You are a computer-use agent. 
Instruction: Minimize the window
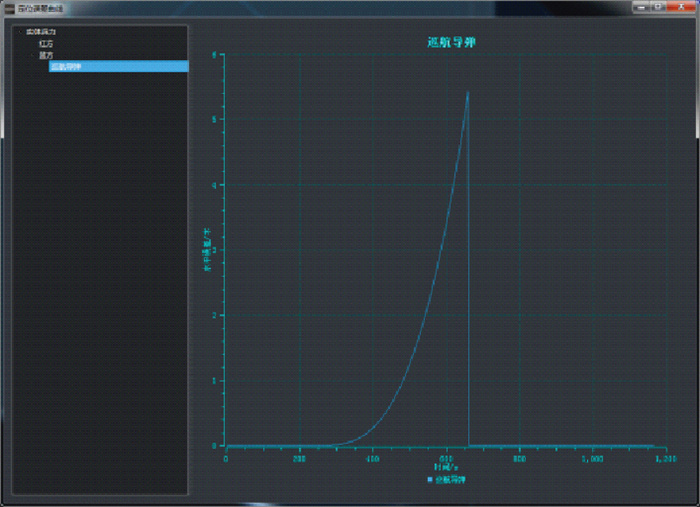click(642, 6)
